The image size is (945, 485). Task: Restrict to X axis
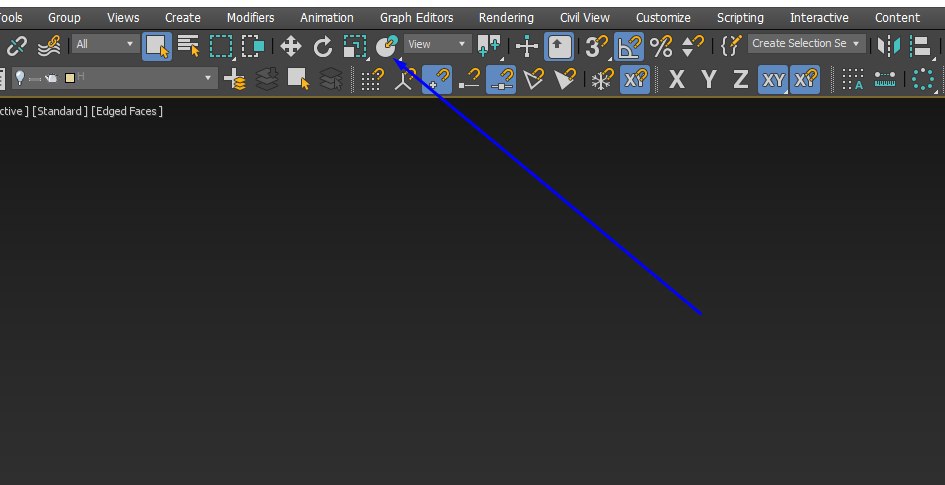677,80
